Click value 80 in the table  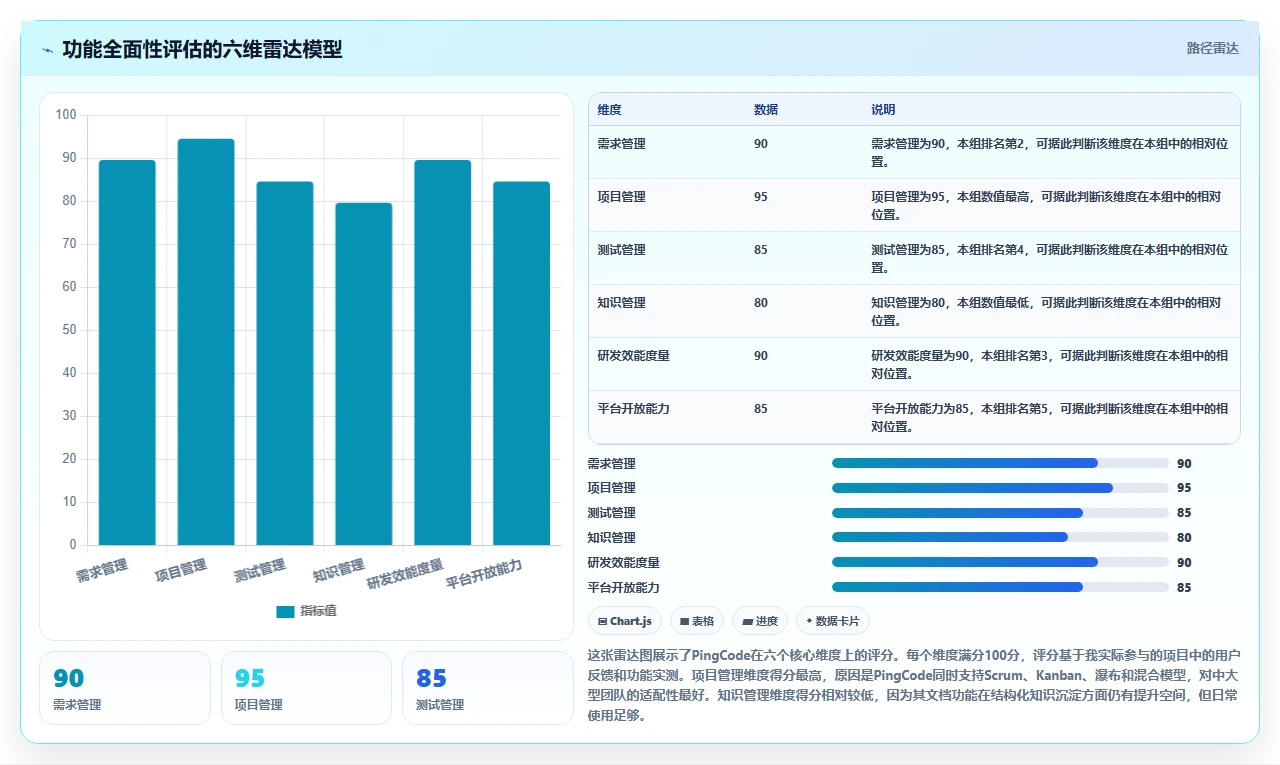point(761,303)
